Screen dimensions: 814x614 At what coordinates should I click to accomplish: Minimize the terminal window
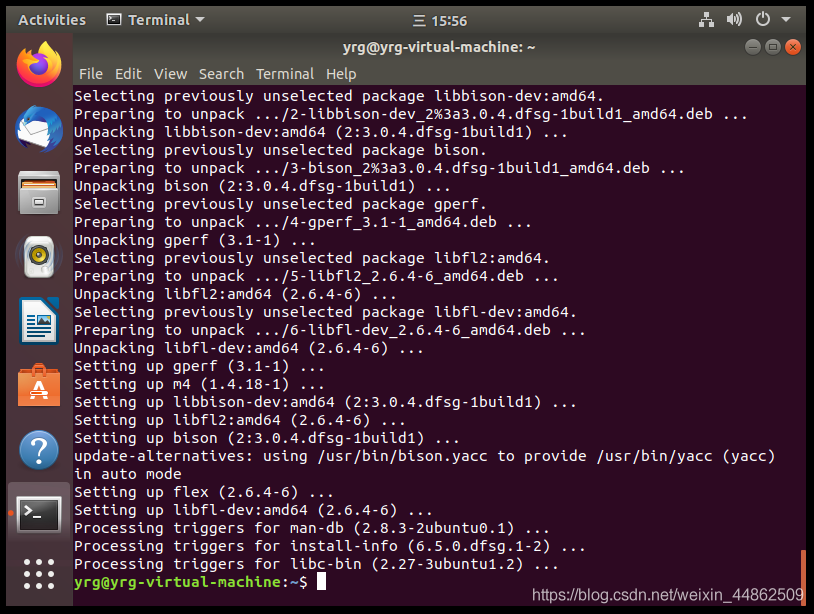[753, 47]
